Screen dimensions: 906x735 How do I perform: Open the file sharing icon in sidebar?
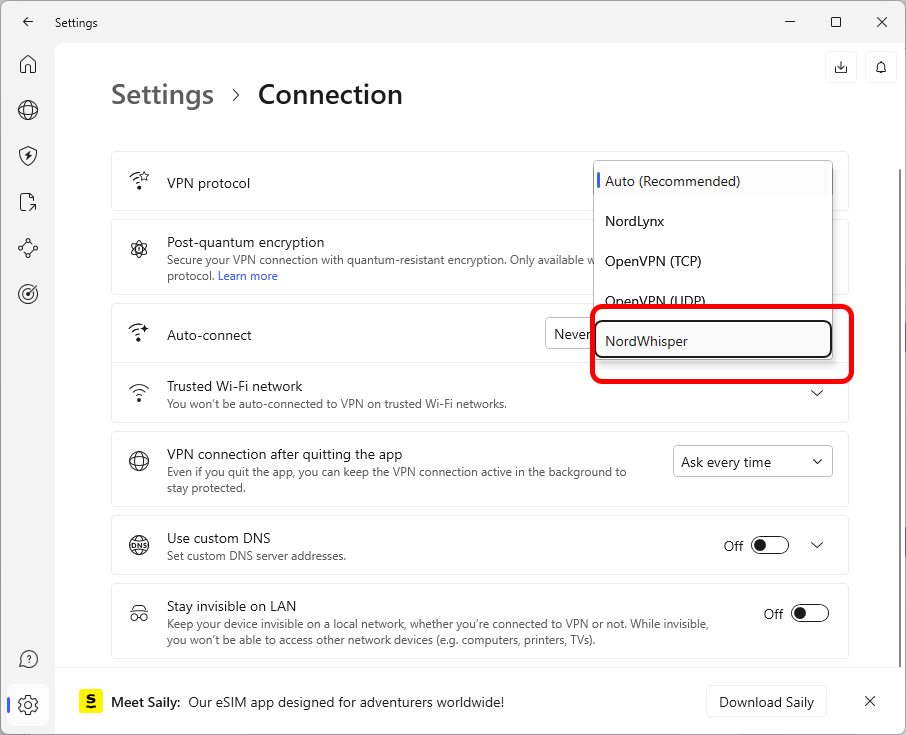tap(28, 202)
